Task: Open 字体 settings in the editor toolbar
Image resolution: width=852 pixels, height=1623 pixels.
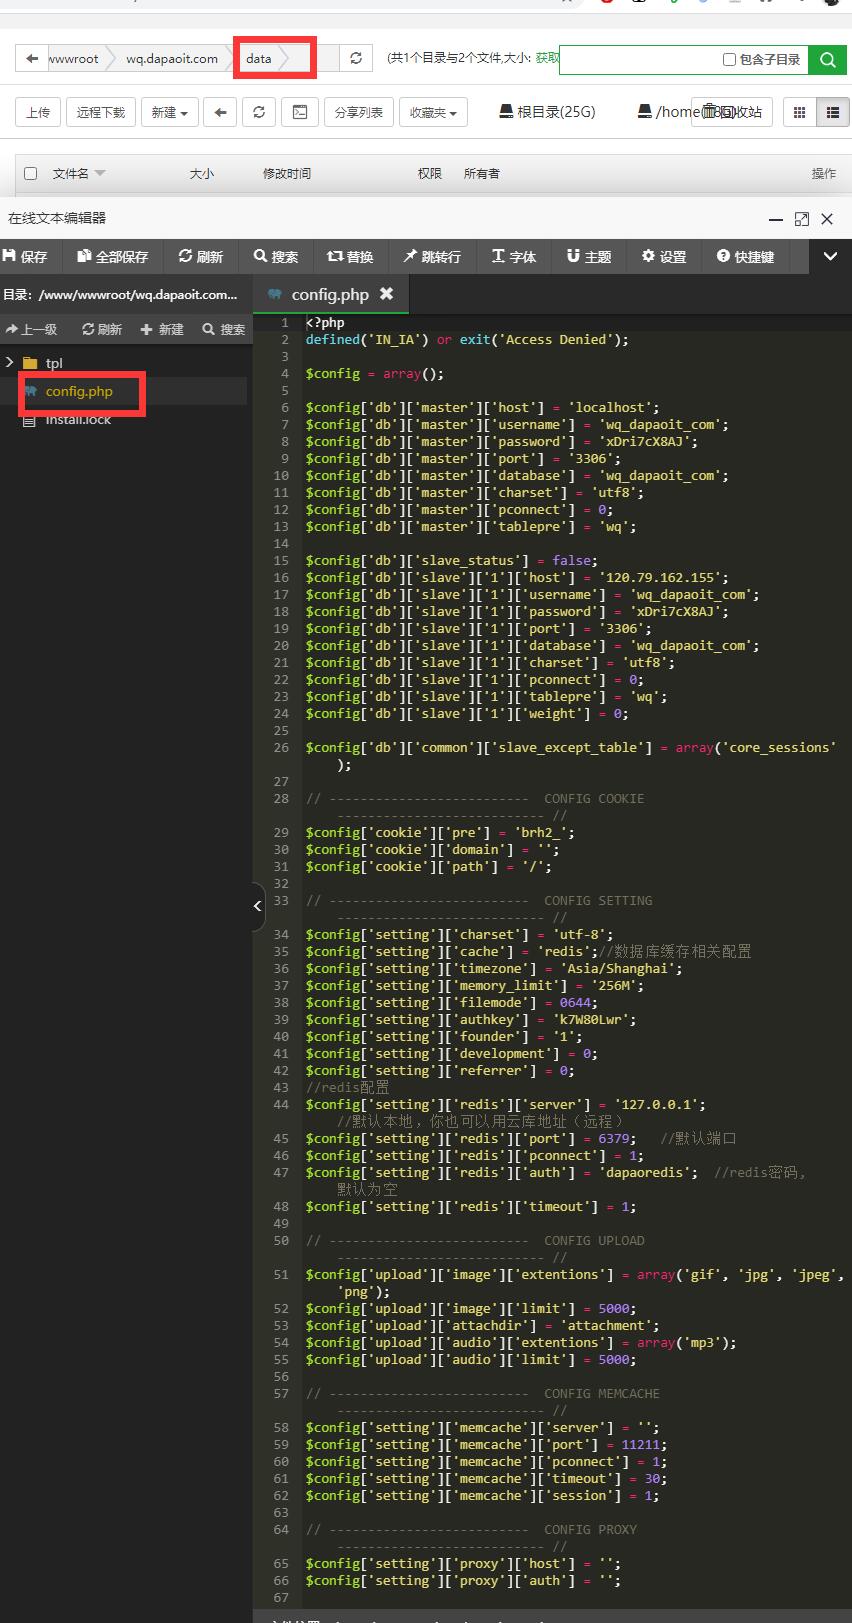Action: coord(514,256)
